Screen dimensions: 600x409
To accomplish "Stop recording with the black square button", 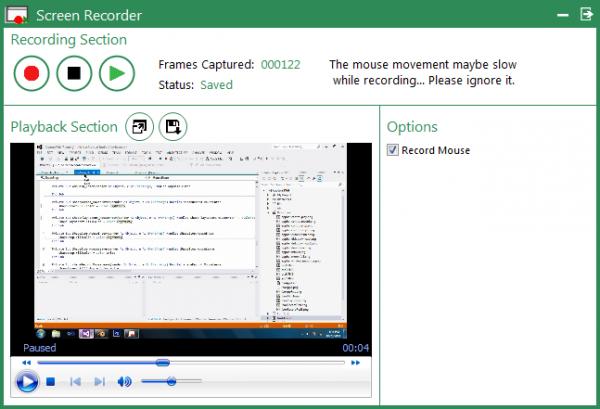I will (x=74, y=73).
